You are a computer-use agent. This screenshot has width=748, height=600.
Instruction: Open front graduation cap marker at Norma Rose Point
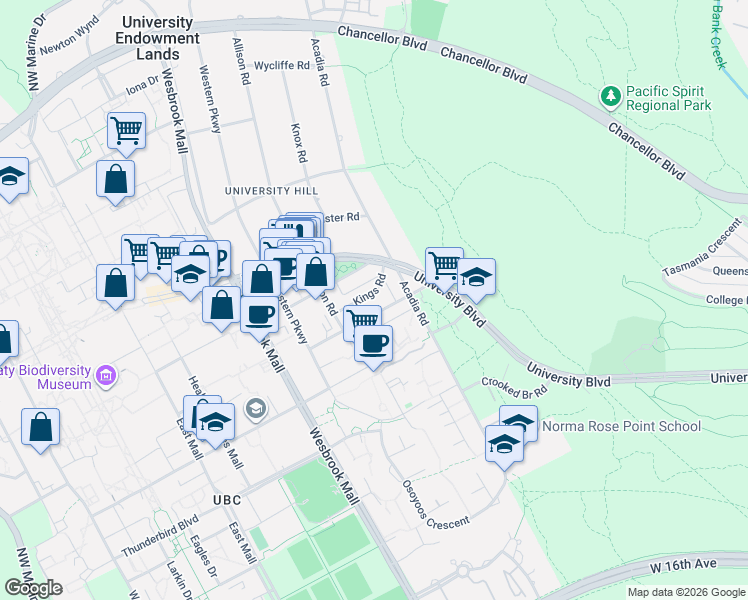[x=504, y=445]
